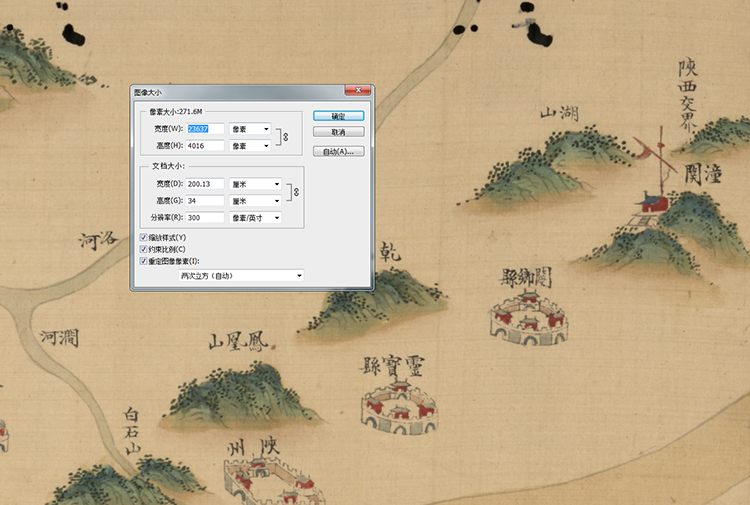Click the chain link icon beside document size

(296, 192)
